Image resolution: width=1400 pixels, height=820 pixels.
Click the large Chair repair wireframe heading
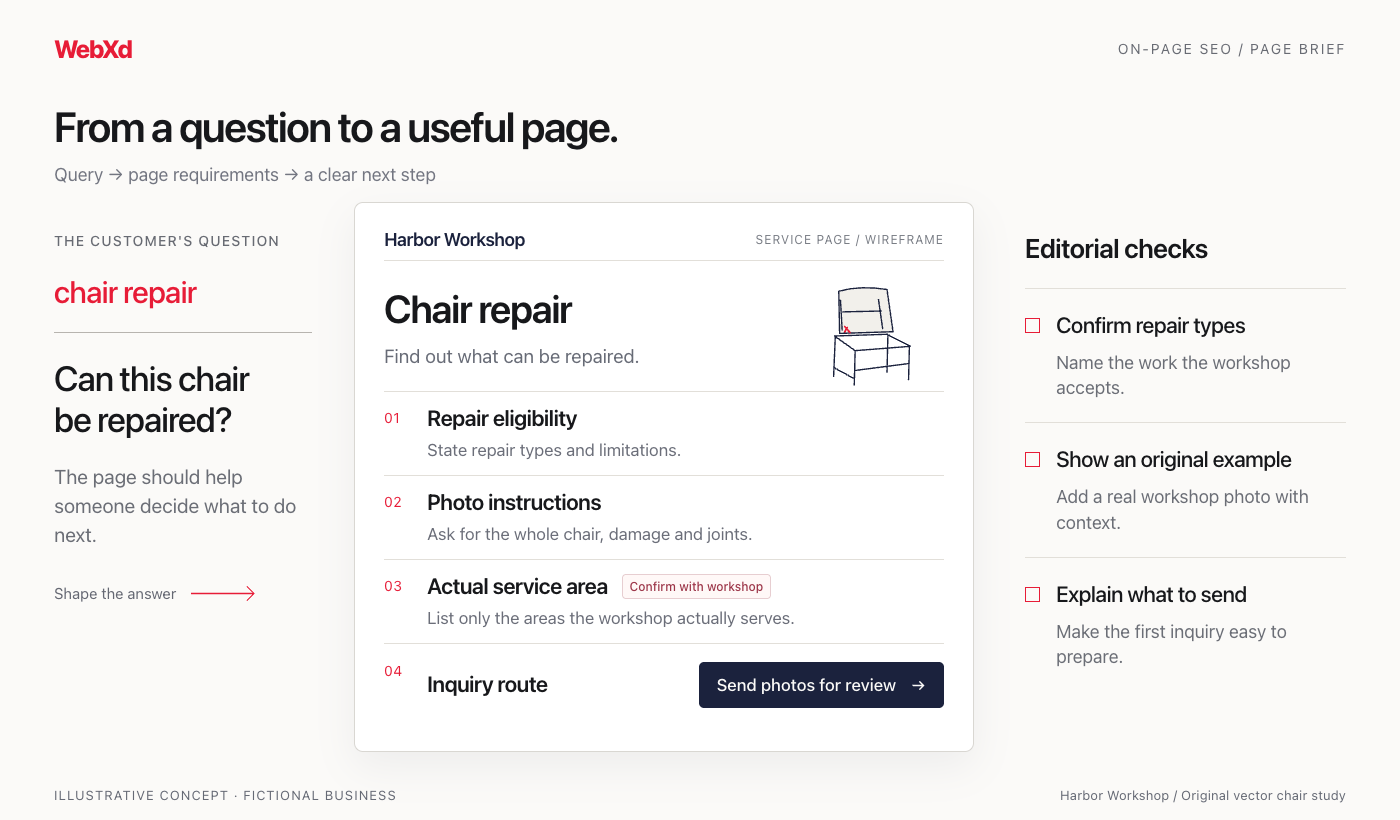coord(478,310)
